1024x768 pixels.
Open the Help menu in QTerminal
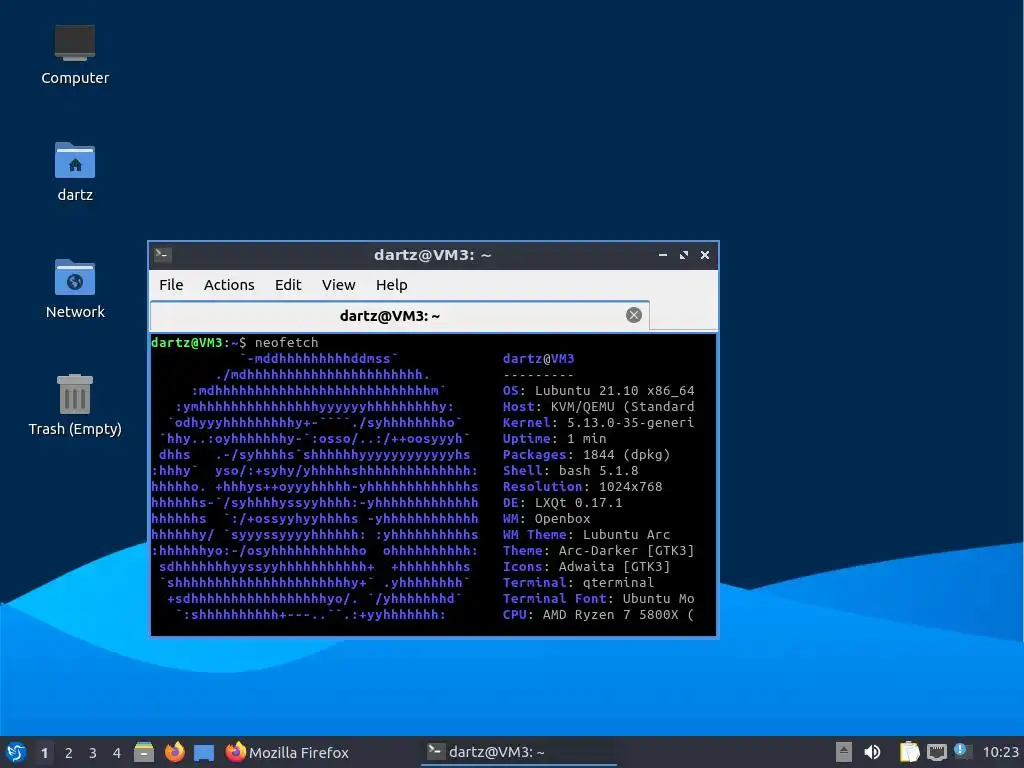391,285
